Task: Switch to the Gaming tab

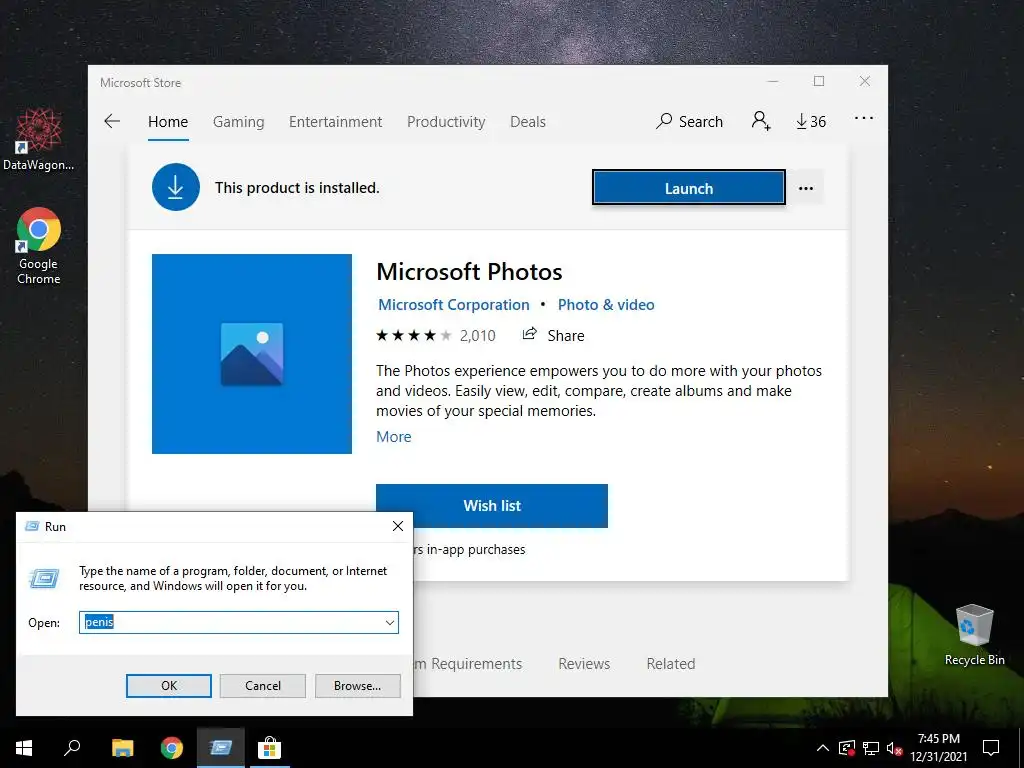Action: pyautogui.click(x=238, y=122)
